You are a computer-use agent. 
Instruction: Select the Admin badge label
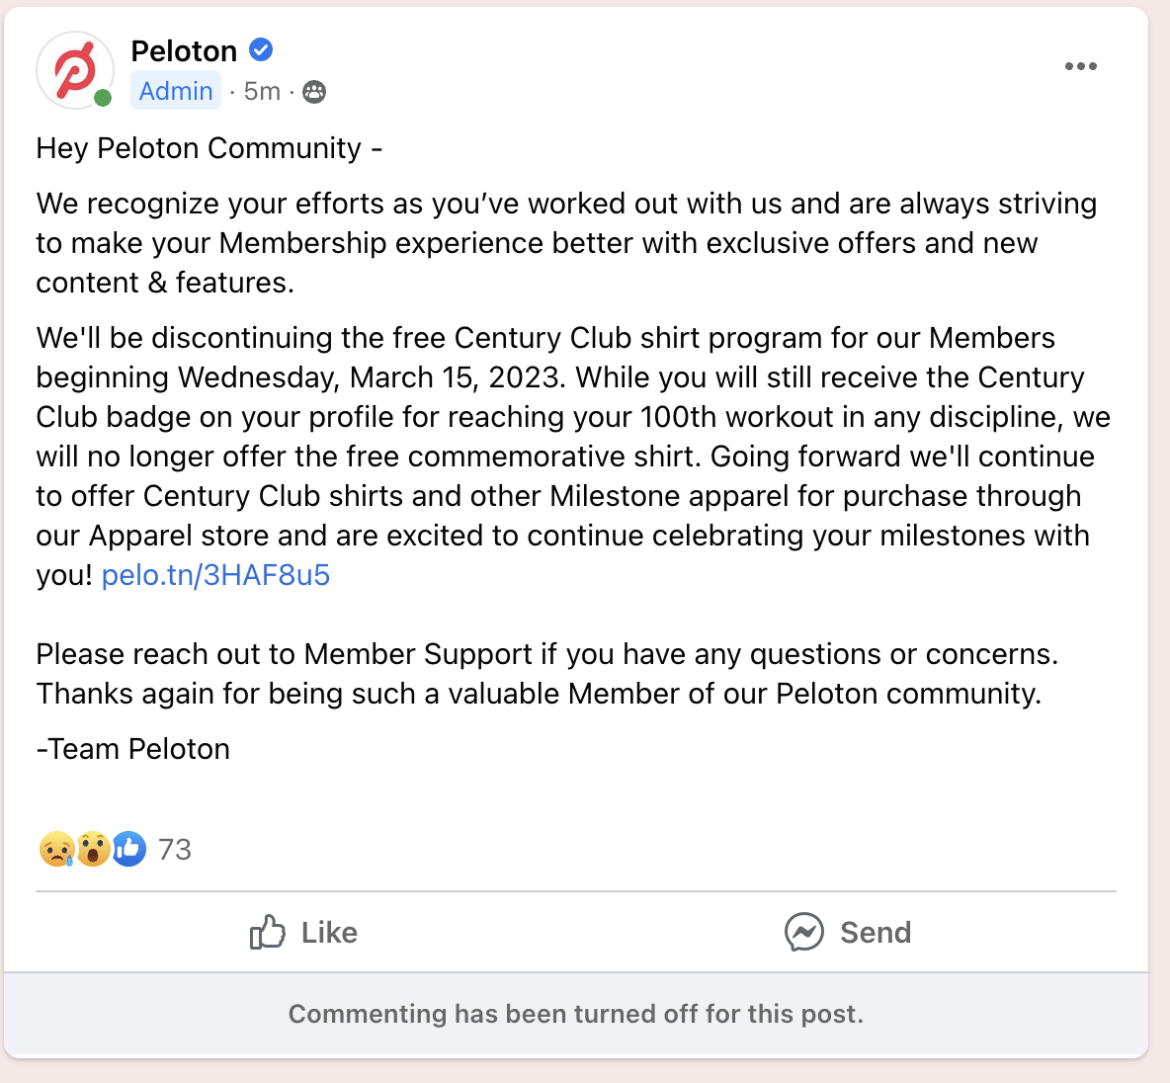click(176, 91)
